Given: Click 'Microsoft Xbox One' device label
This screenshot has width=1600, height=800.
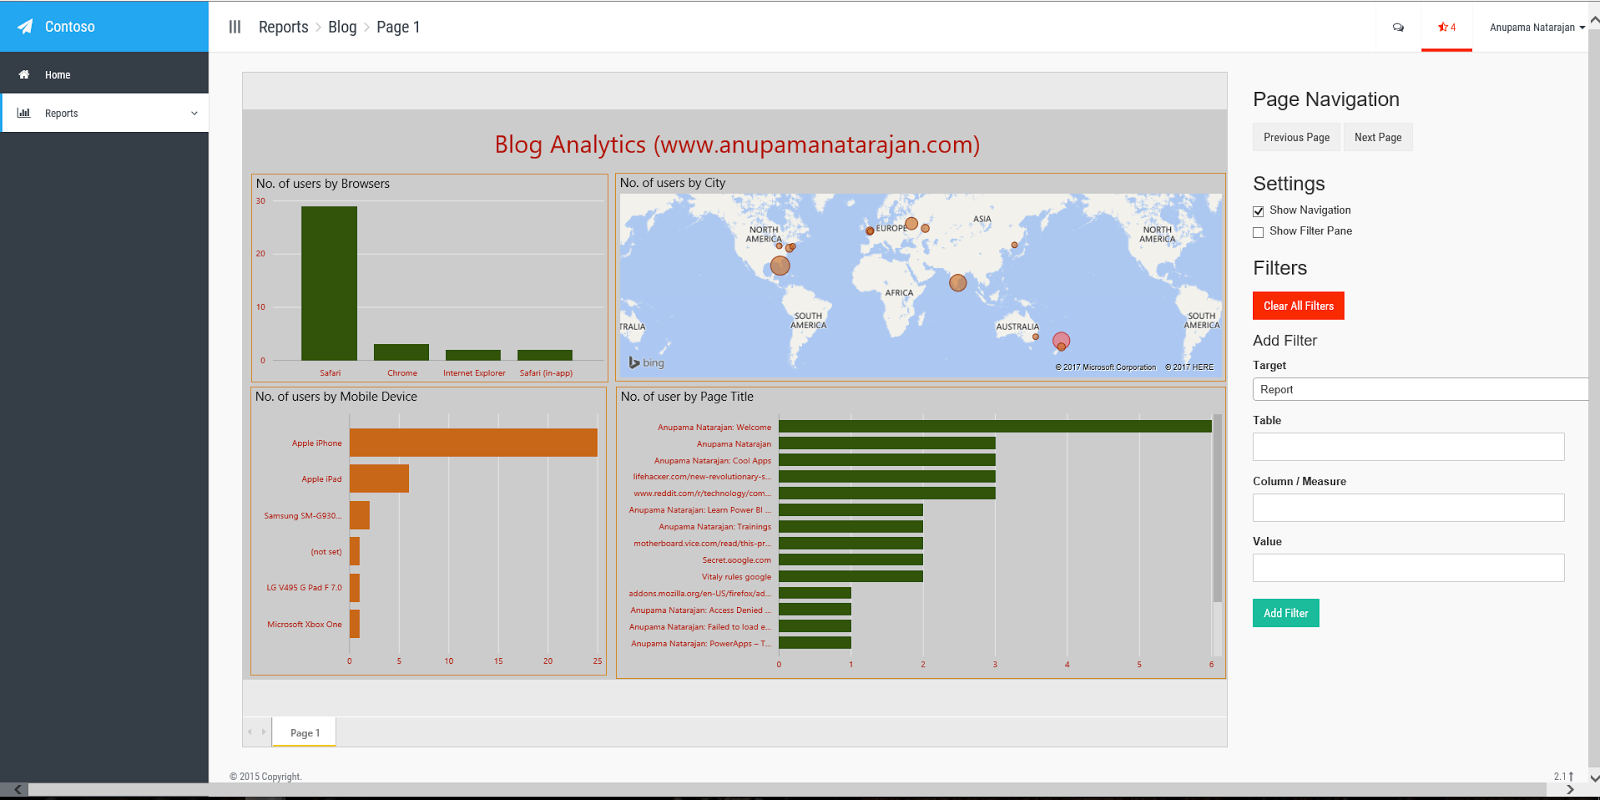Looking at the screenshot, I should (x=304, y=624).
